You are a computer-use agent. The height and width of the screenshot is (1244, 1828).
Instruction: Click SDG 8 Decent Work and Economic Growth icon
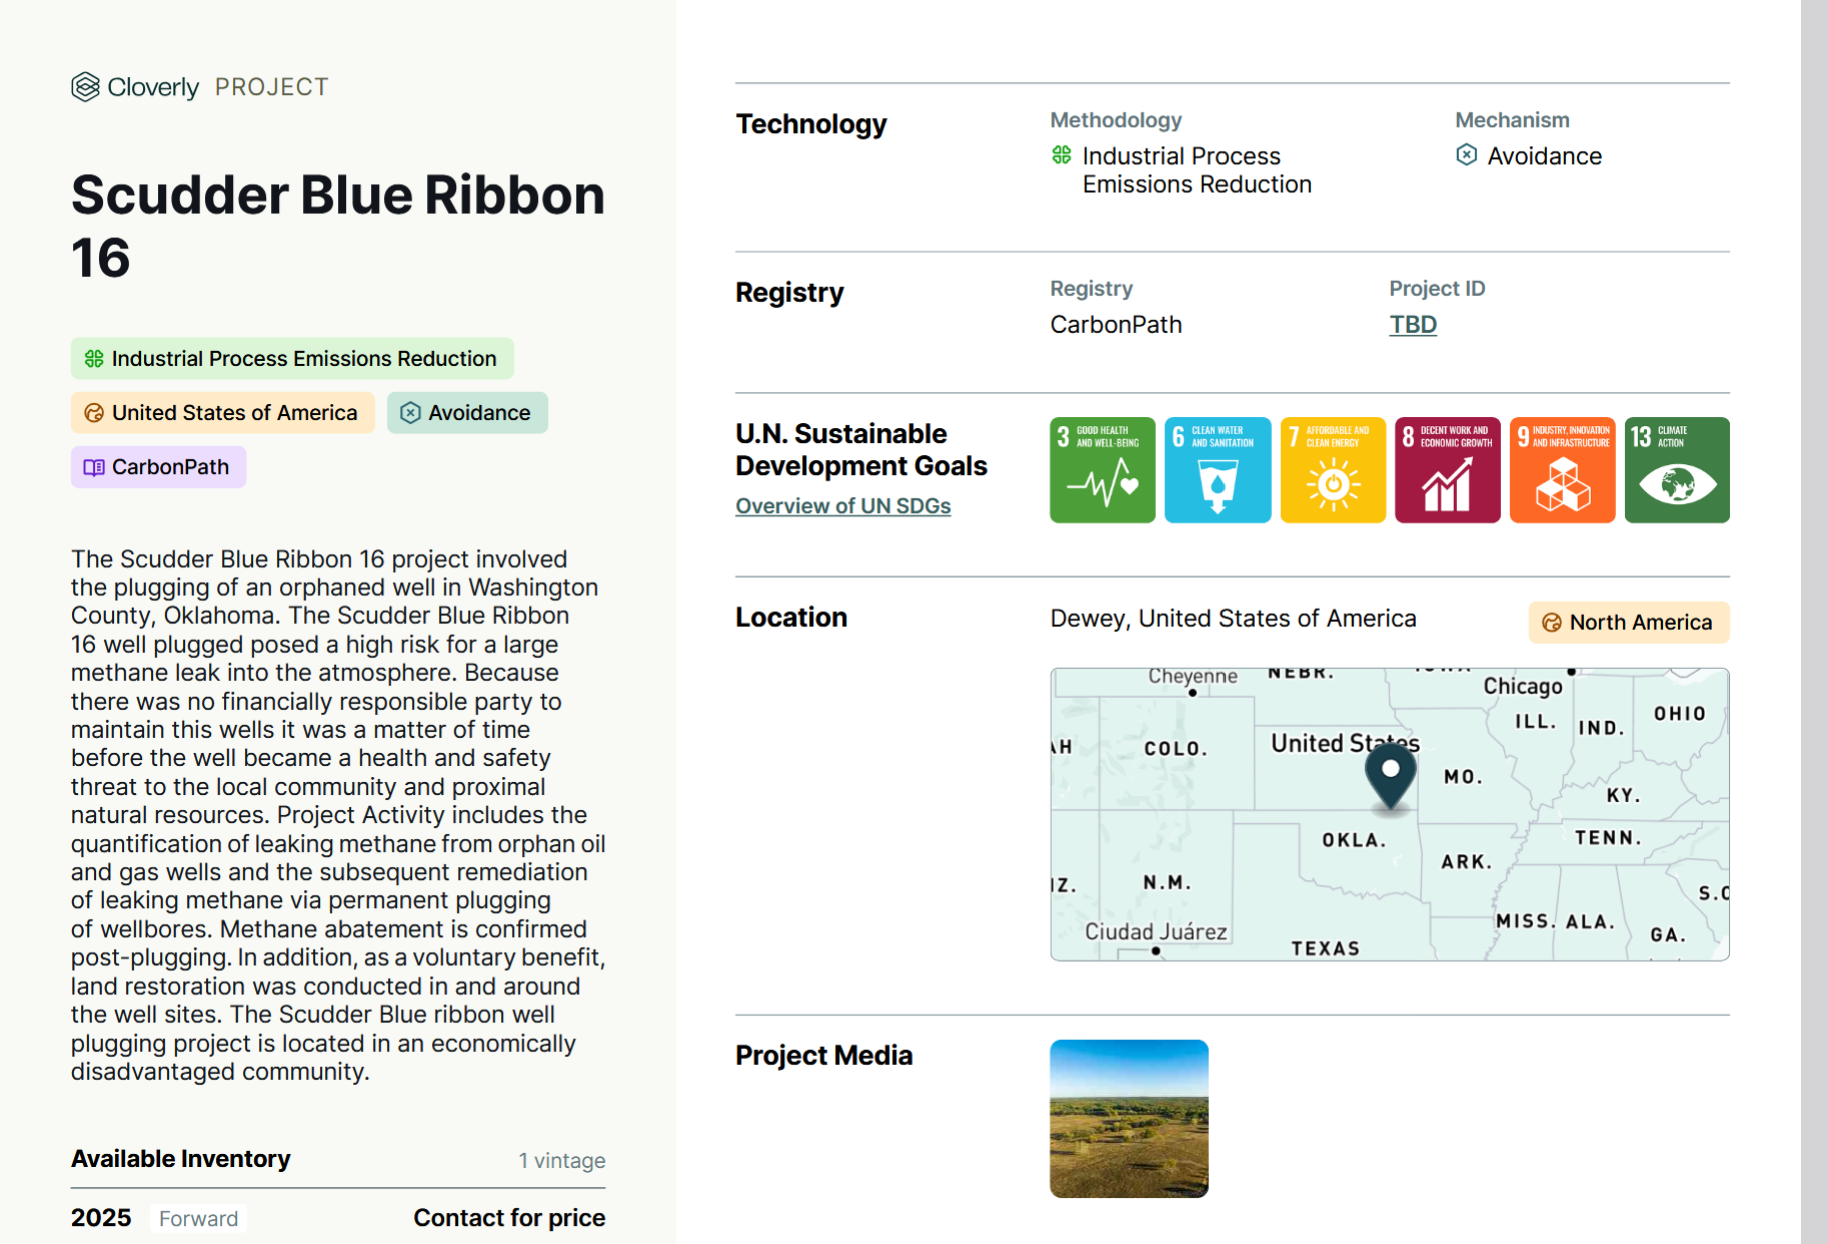1447,470
